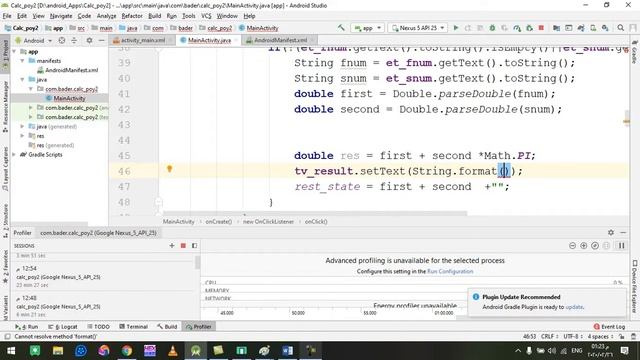
Task: Open the Android project view dropdown
Action: coord(34,40)
